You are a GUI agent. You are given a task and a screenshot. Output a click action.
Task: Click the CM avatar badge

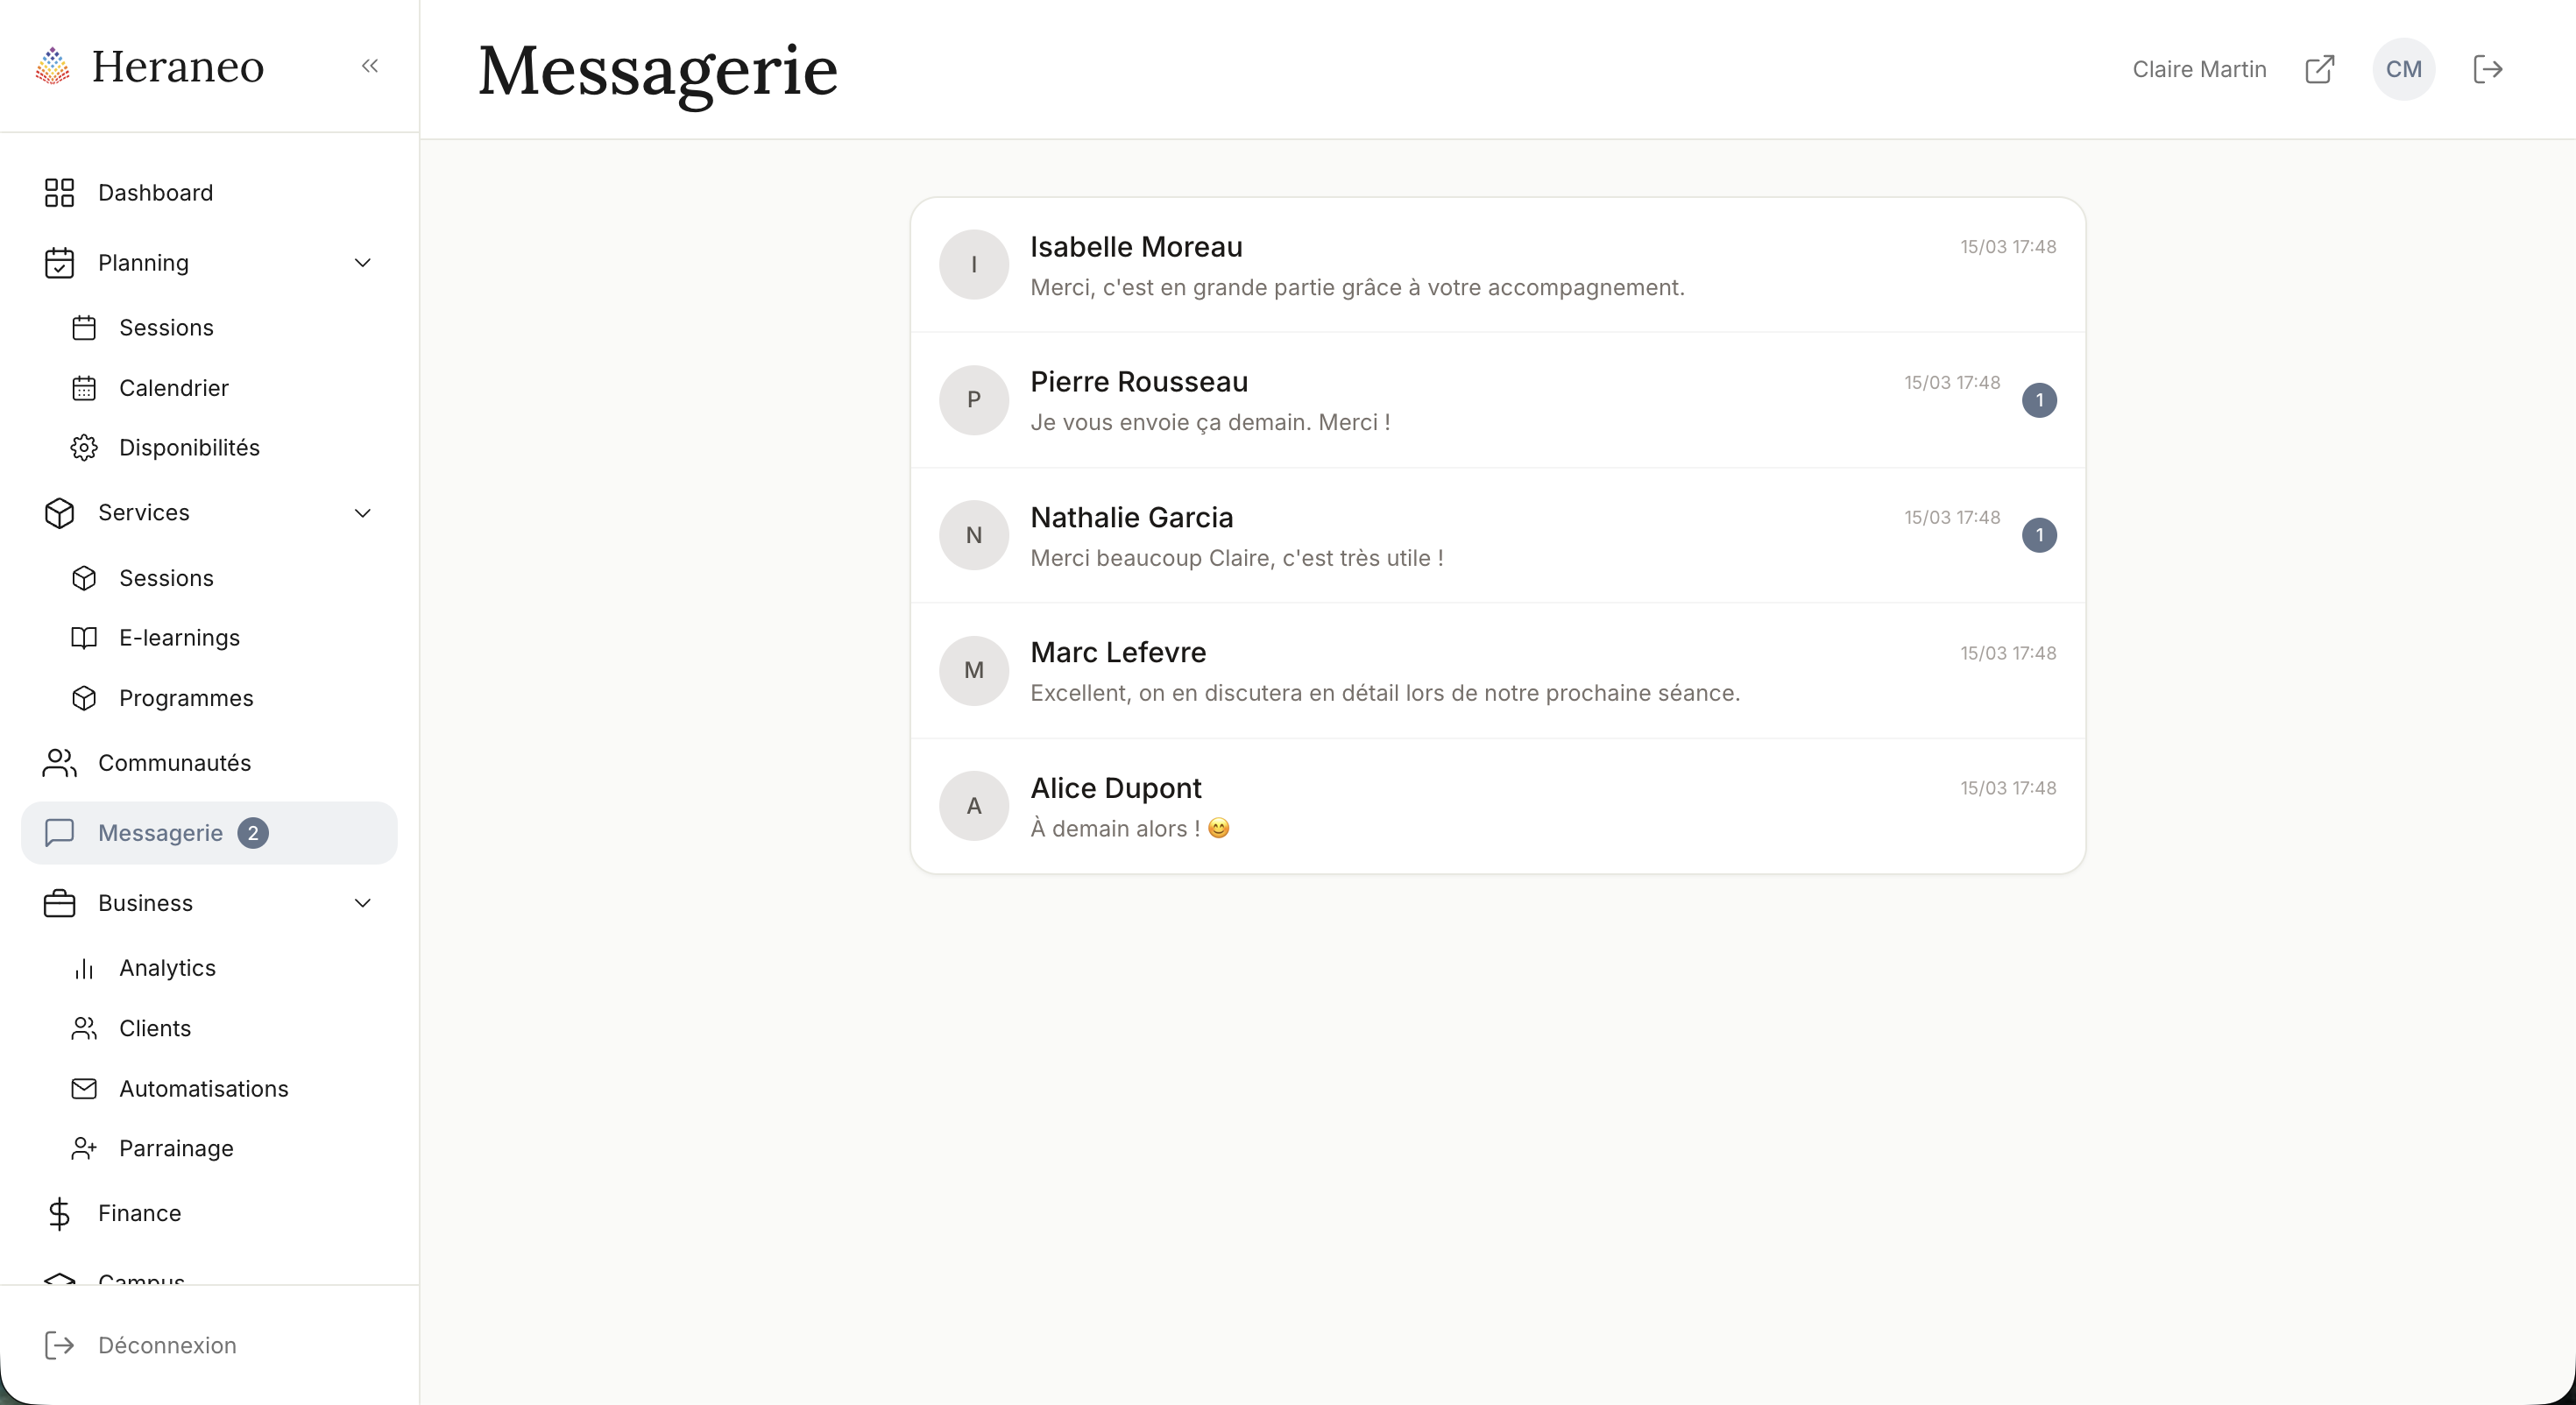click(2404, 69)
